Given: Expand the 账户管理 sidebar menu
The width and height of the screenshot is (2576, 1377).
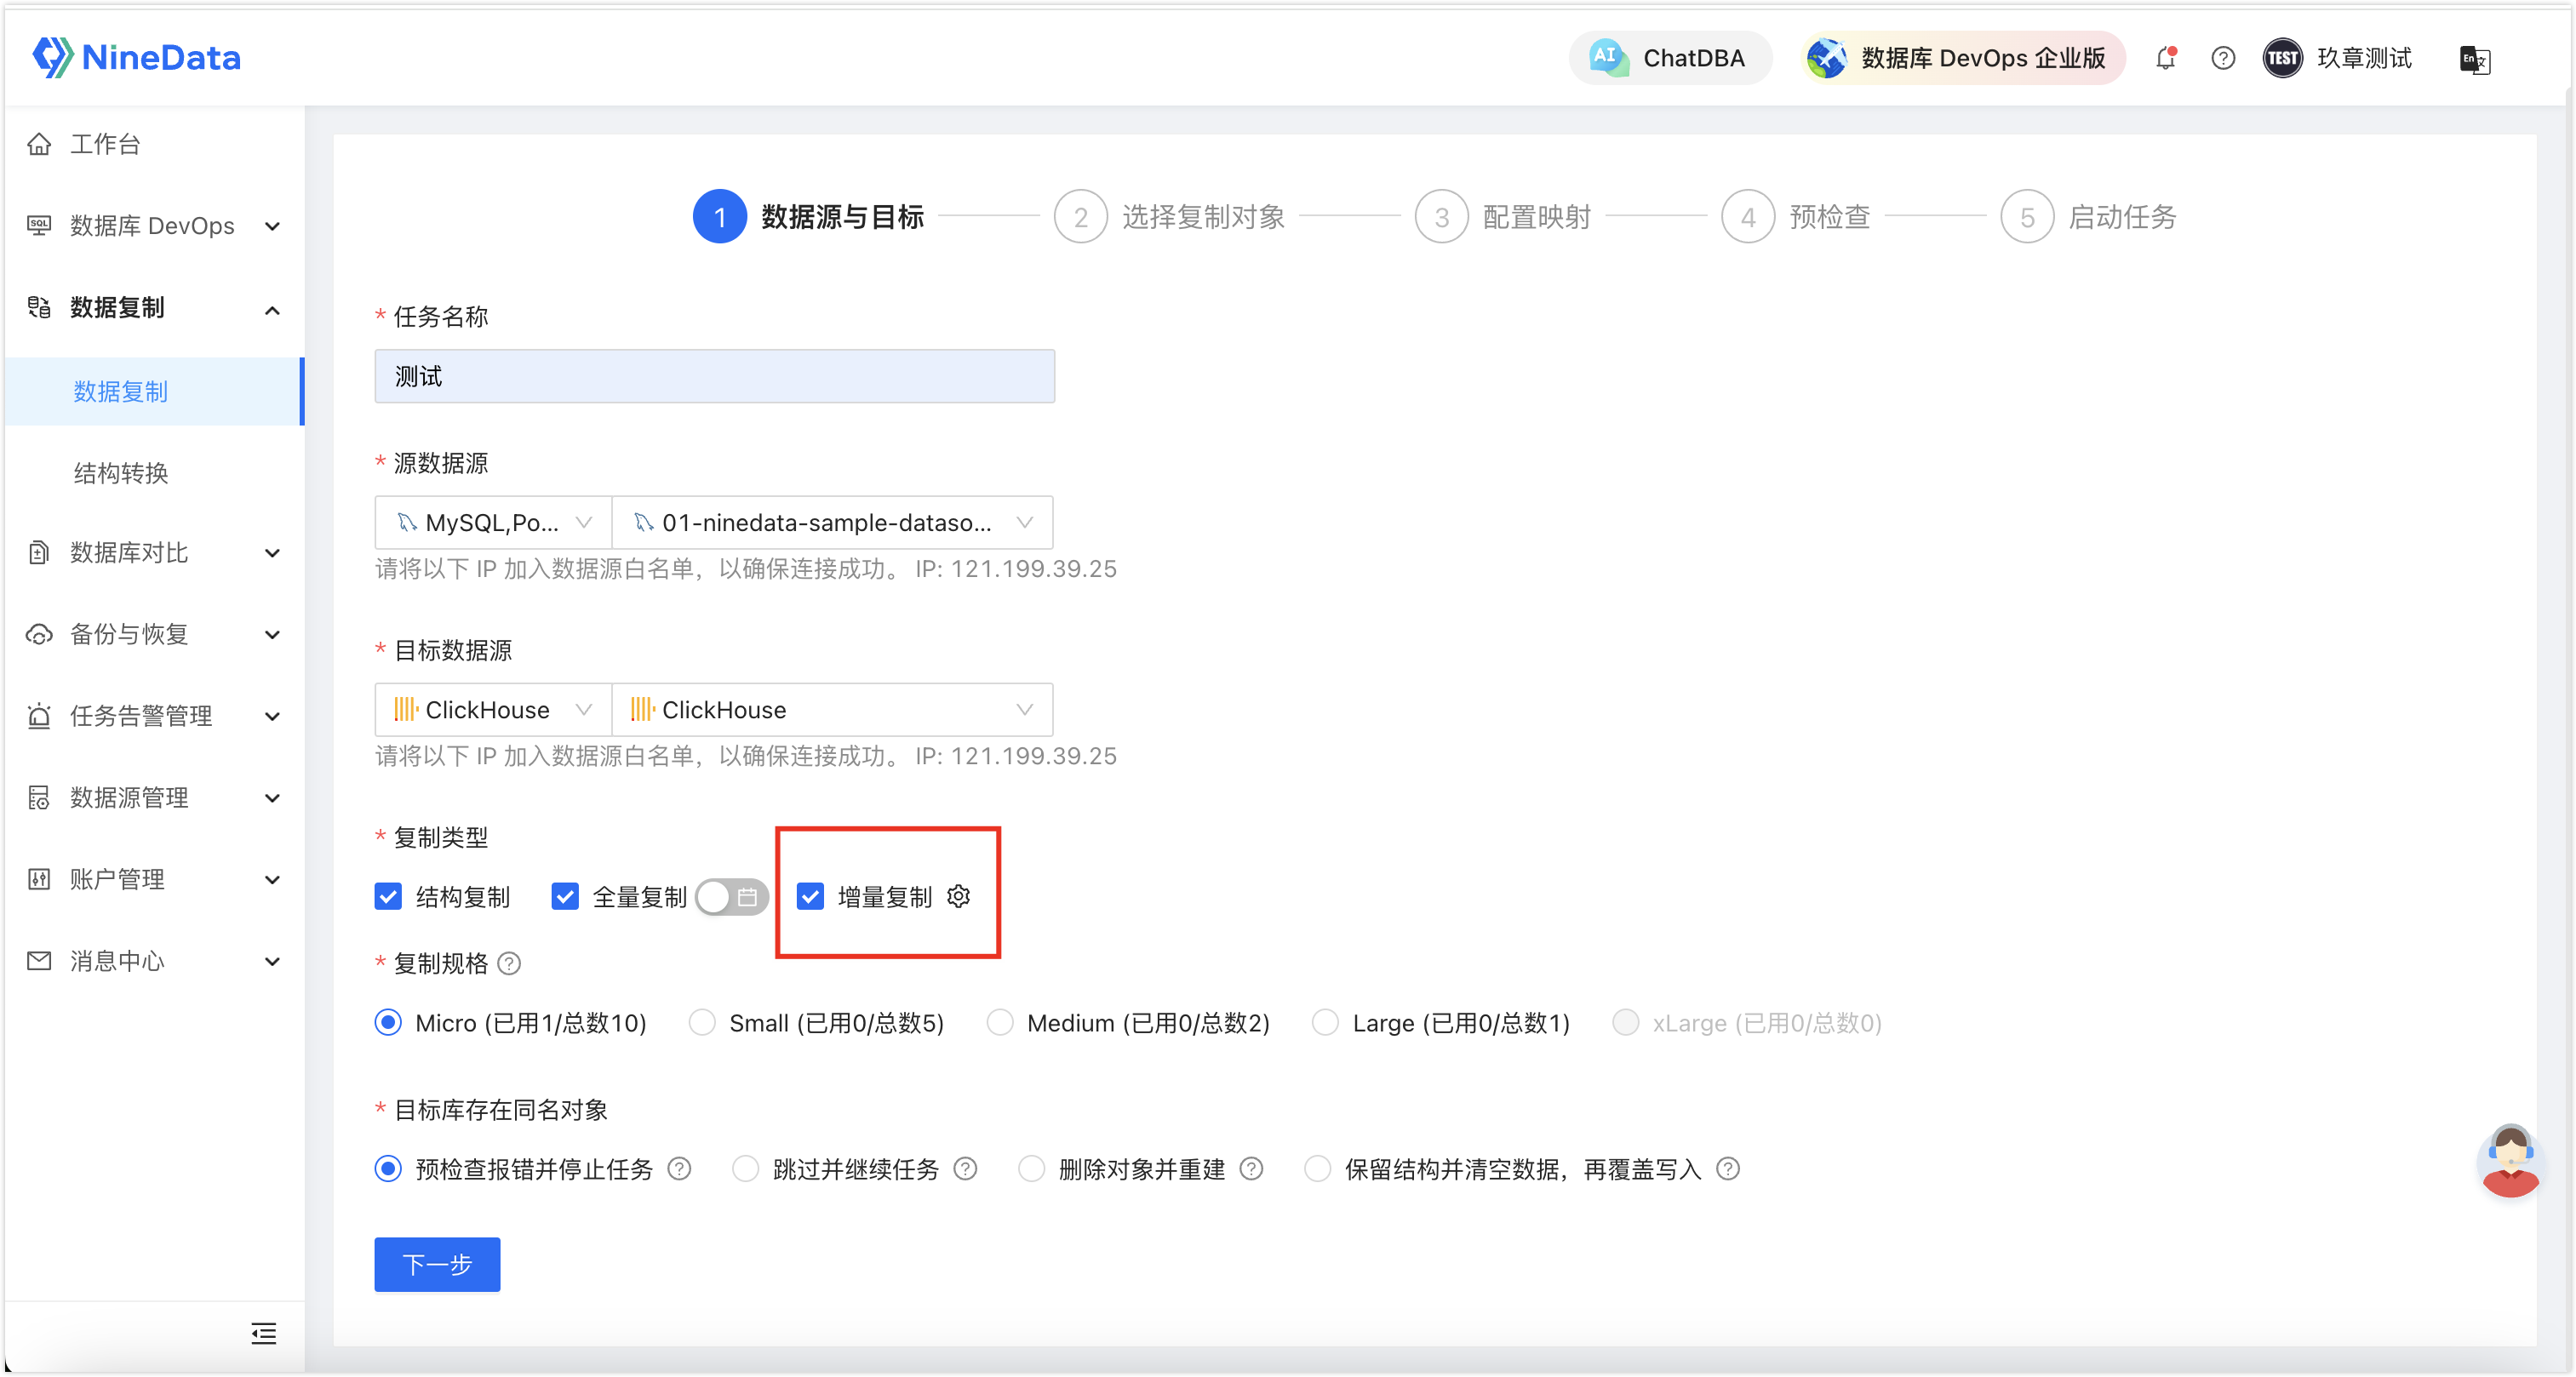Looking at the screenshot, I should 272,880.
